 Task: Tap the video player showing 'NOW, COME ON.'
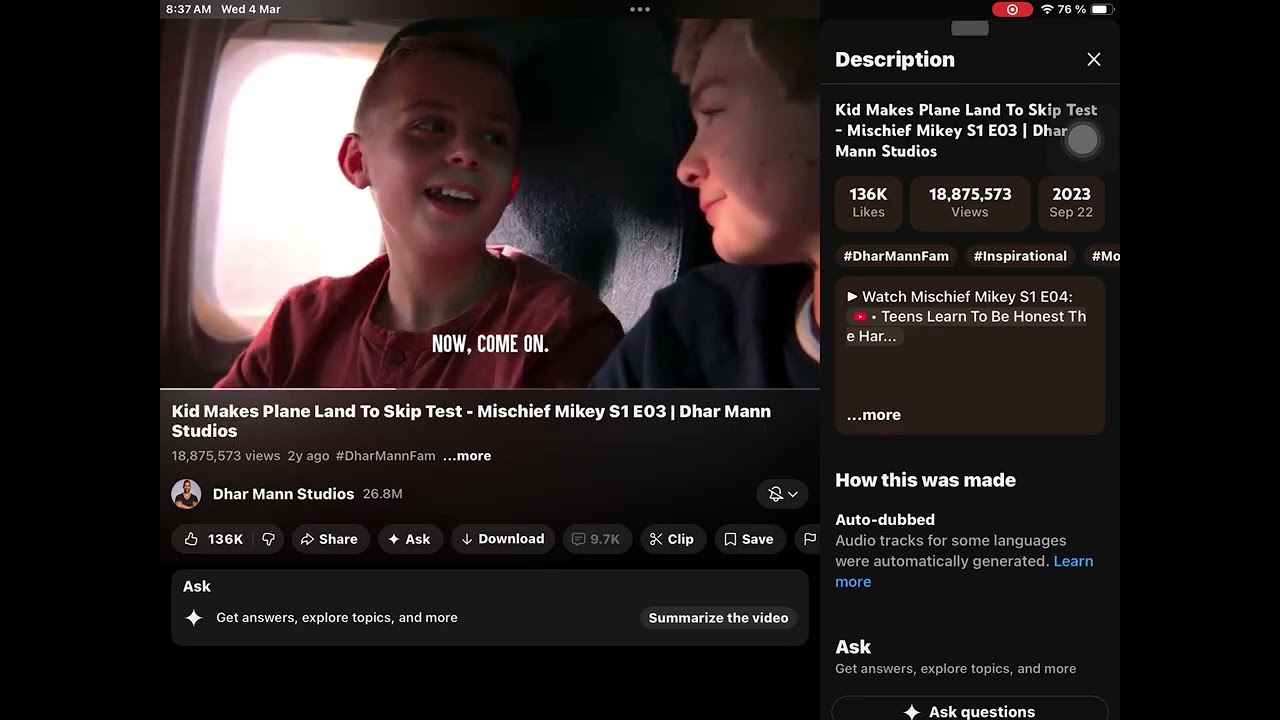490,202
